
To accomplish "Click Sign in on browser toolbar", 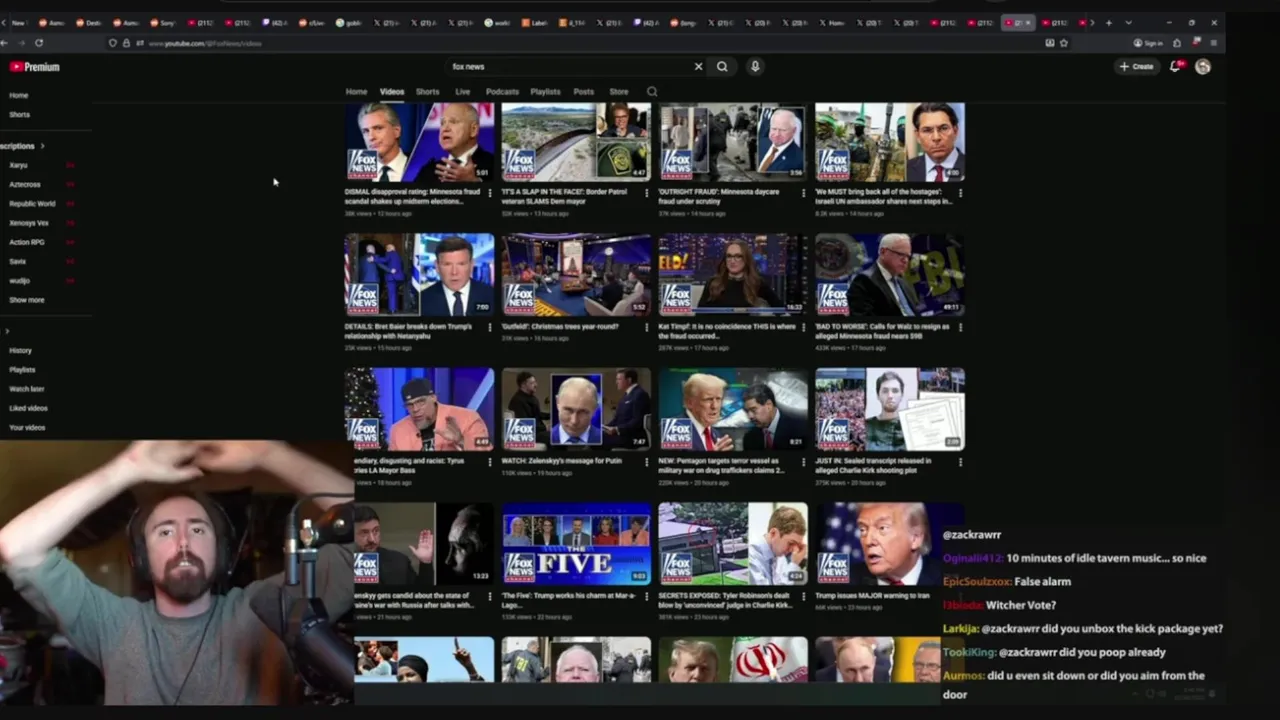I will click(1148, 43).
